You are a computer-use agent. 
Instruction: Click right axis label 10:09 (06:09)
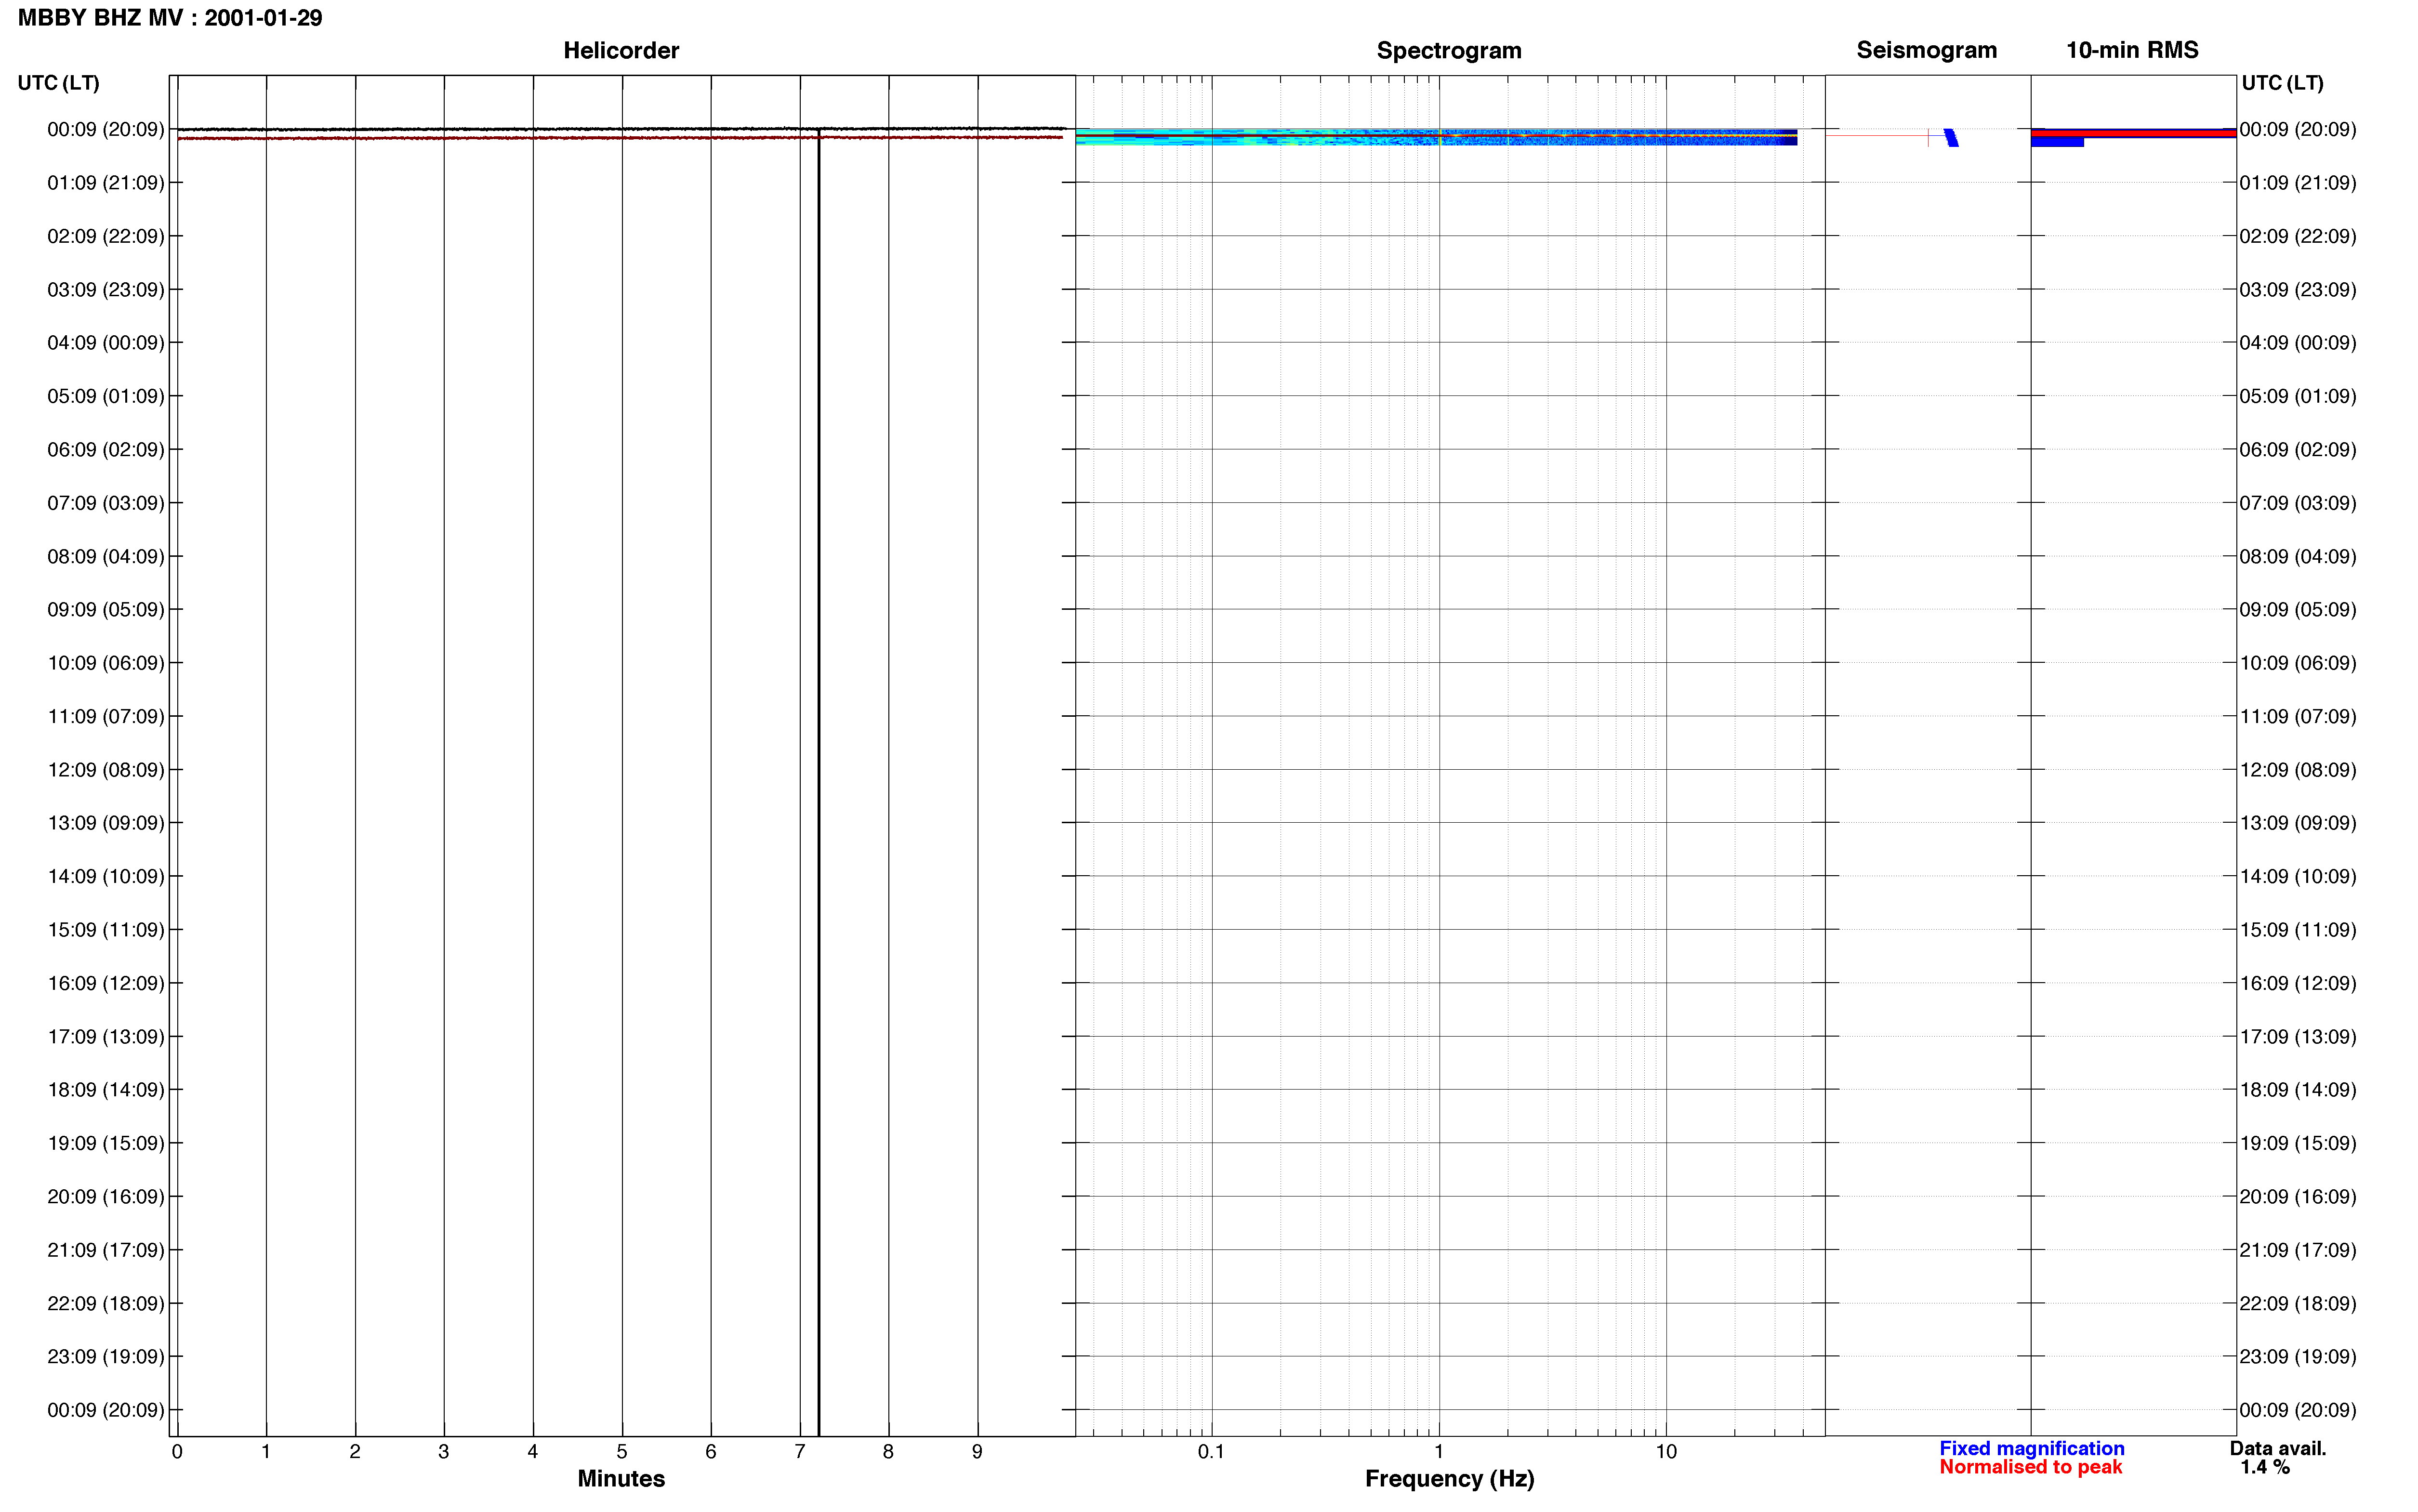point(2298,663)
